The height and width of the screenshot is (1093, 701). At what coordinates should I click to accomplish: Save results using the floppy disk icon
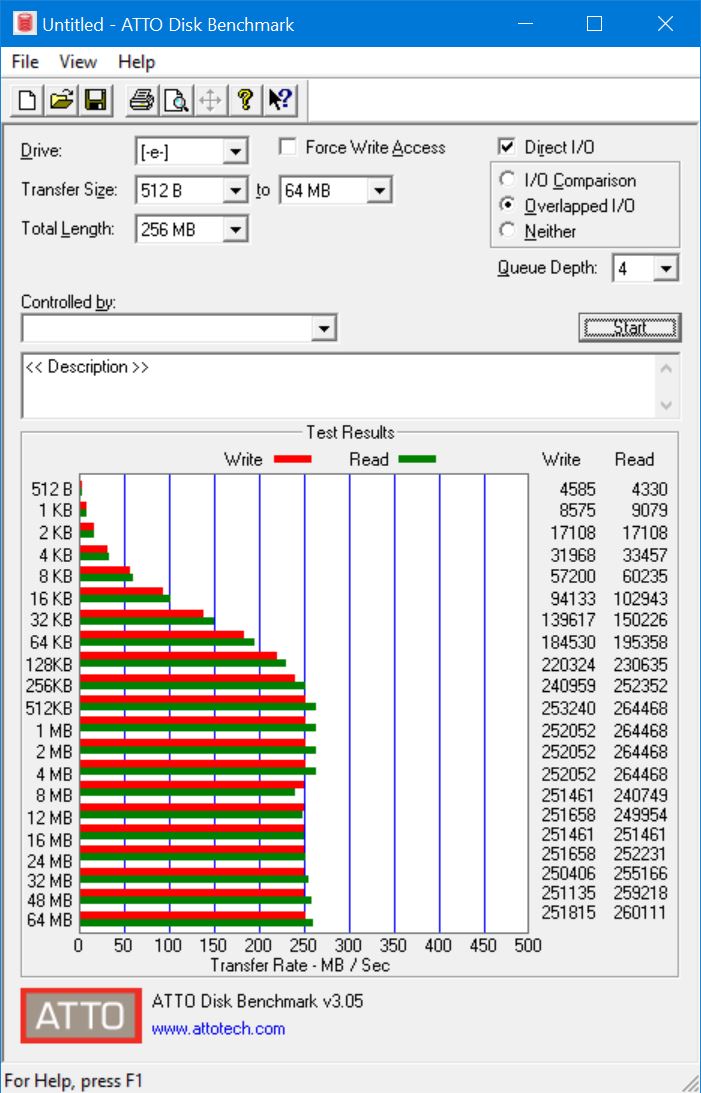pyautogui.click(x=95, y=100)
